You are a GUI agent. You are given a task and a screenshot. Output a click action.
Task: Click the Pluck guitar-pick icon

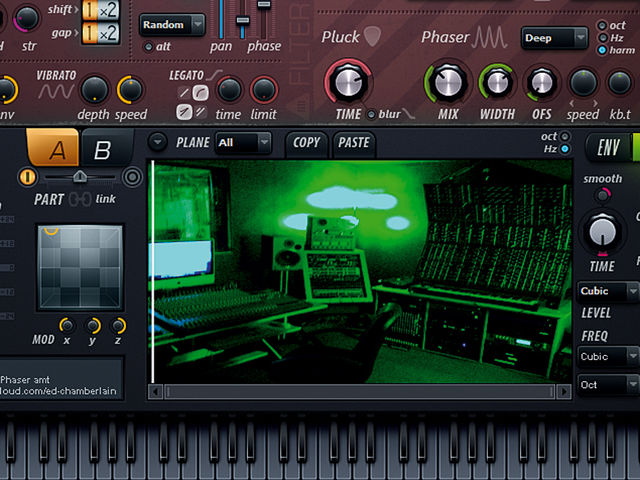click(x=372, y=36)
